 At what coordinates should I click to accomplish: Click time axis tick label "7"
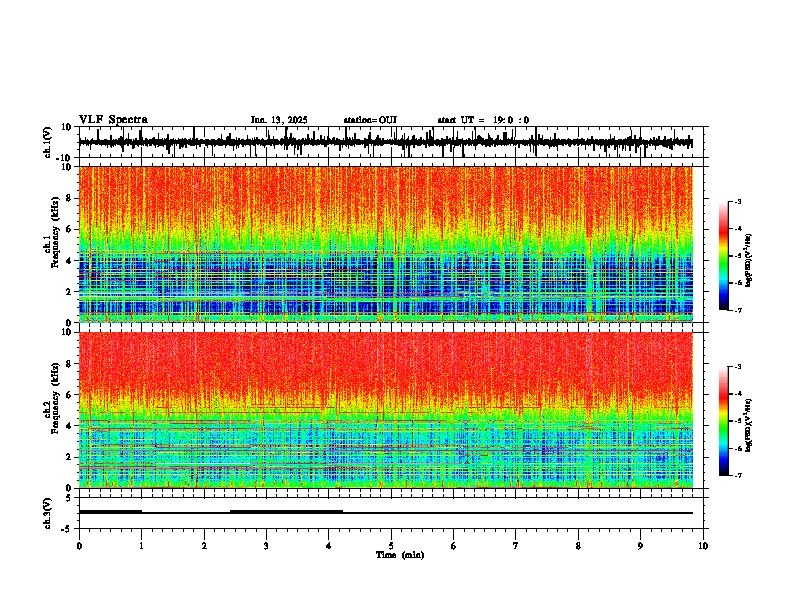pyautogui.click(x=516, y=546)
